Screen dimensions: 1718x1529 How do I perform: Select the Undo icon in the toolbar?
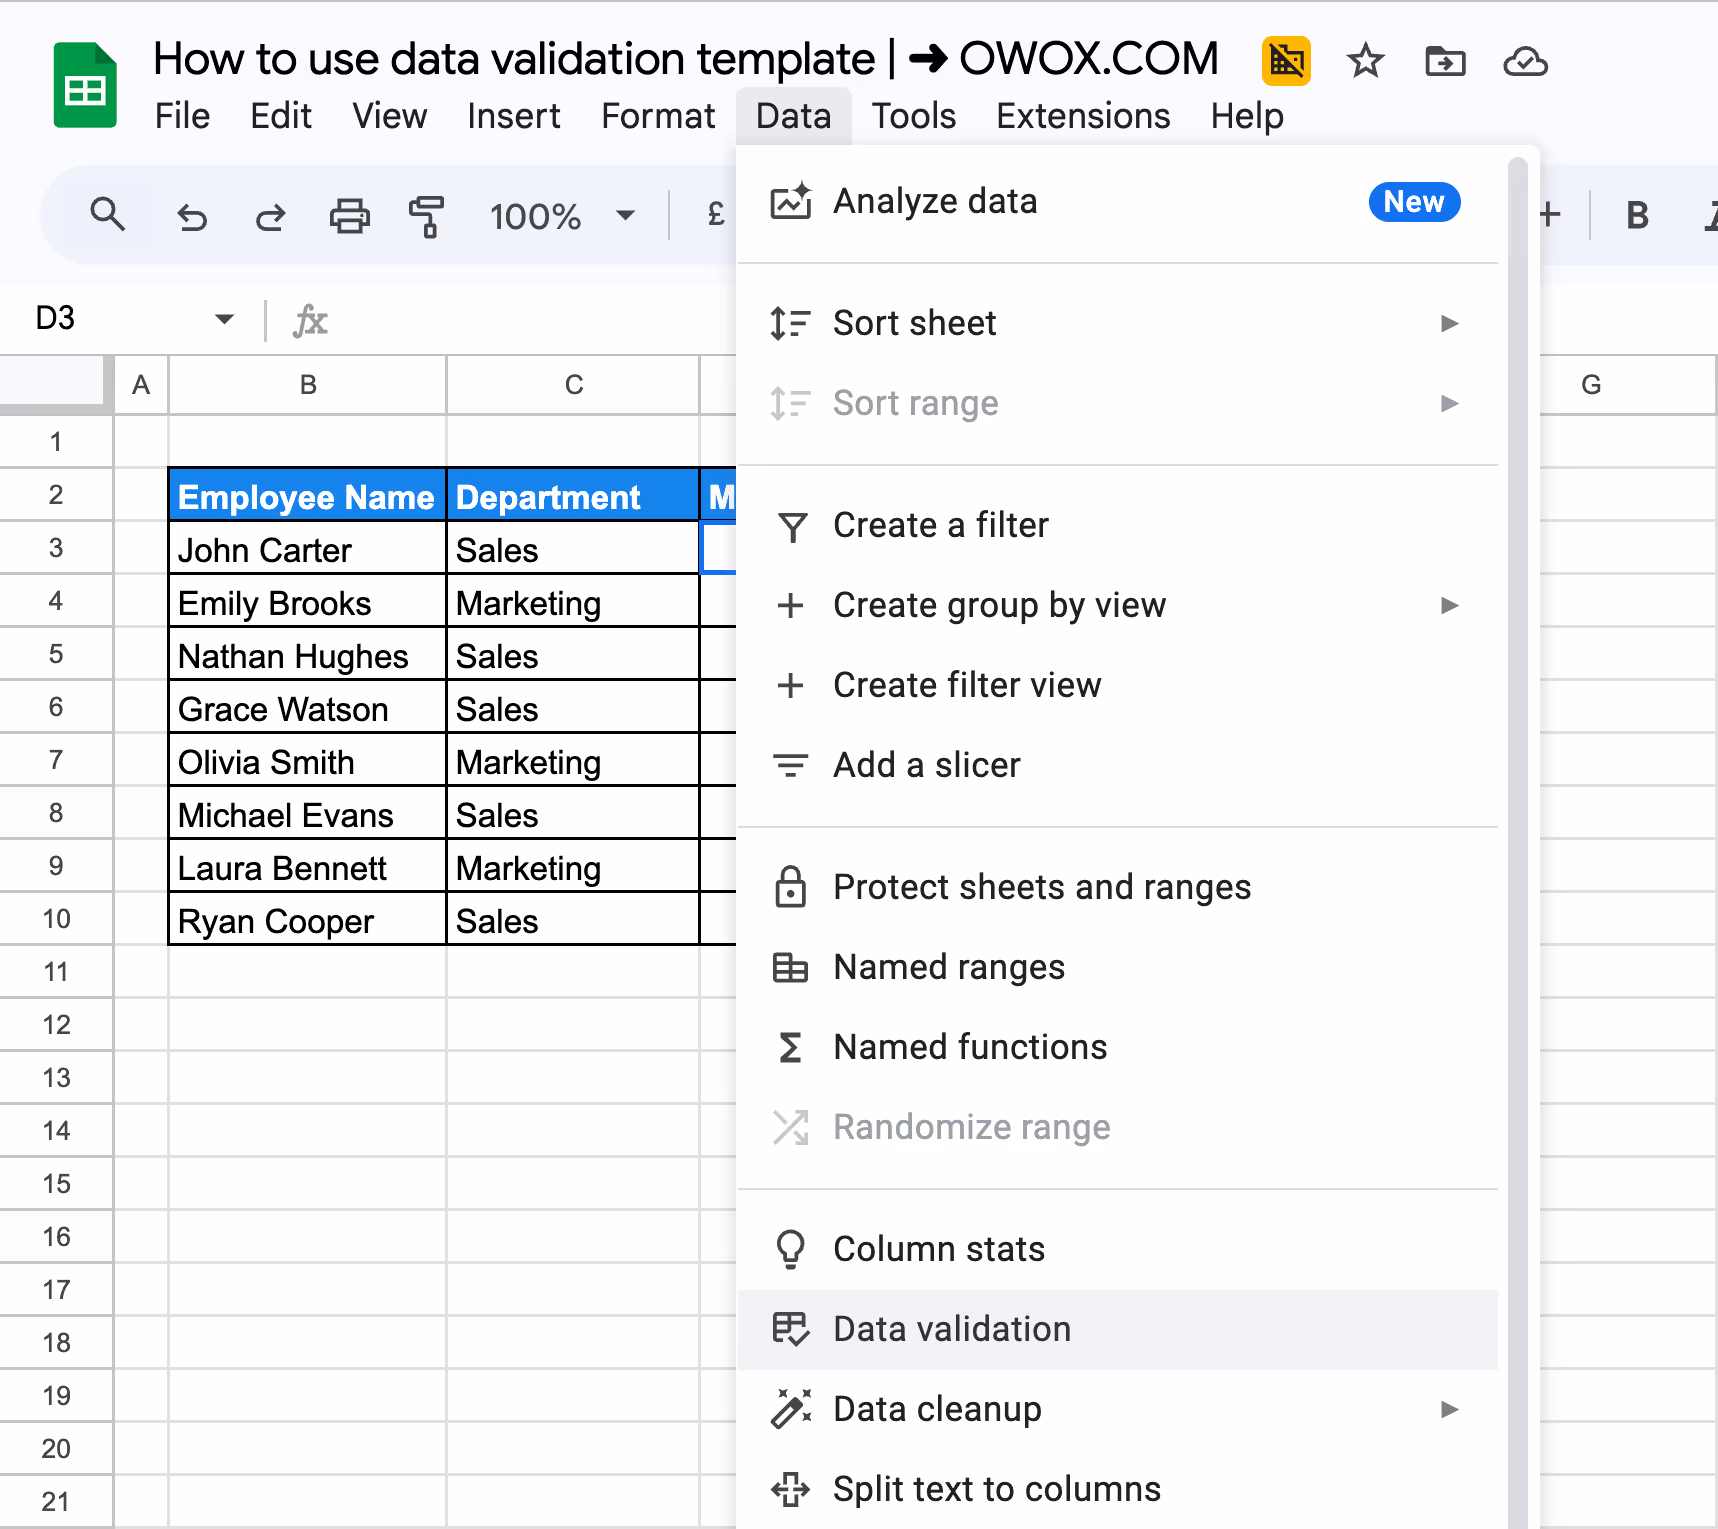pyautogui.click(x=192, y=215)
